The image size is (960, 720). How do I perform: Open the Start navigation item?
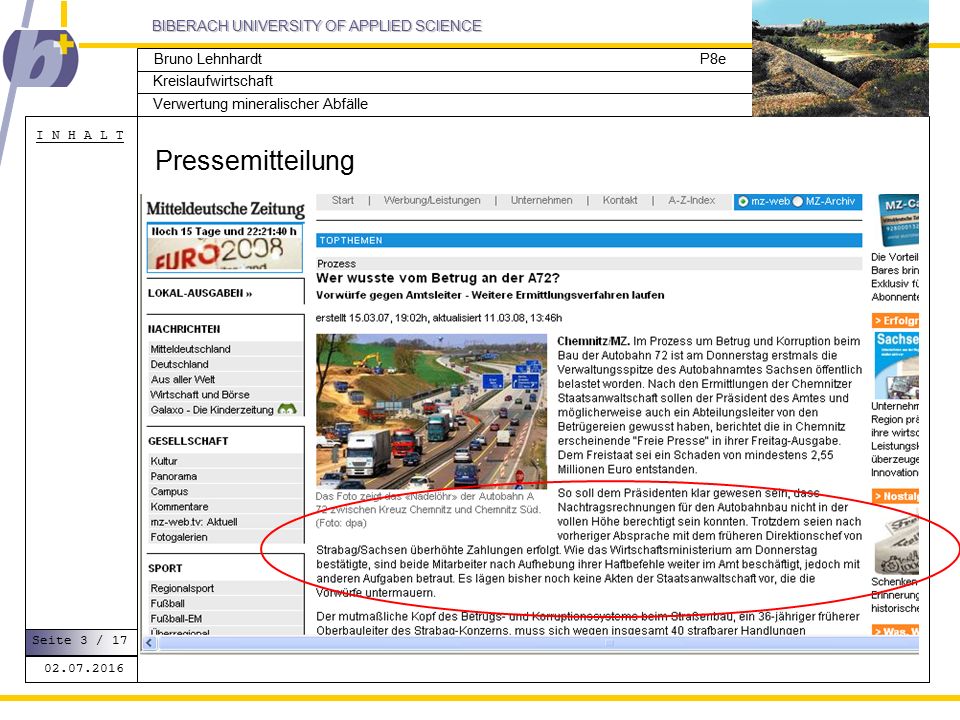click(x=343, y=200)
